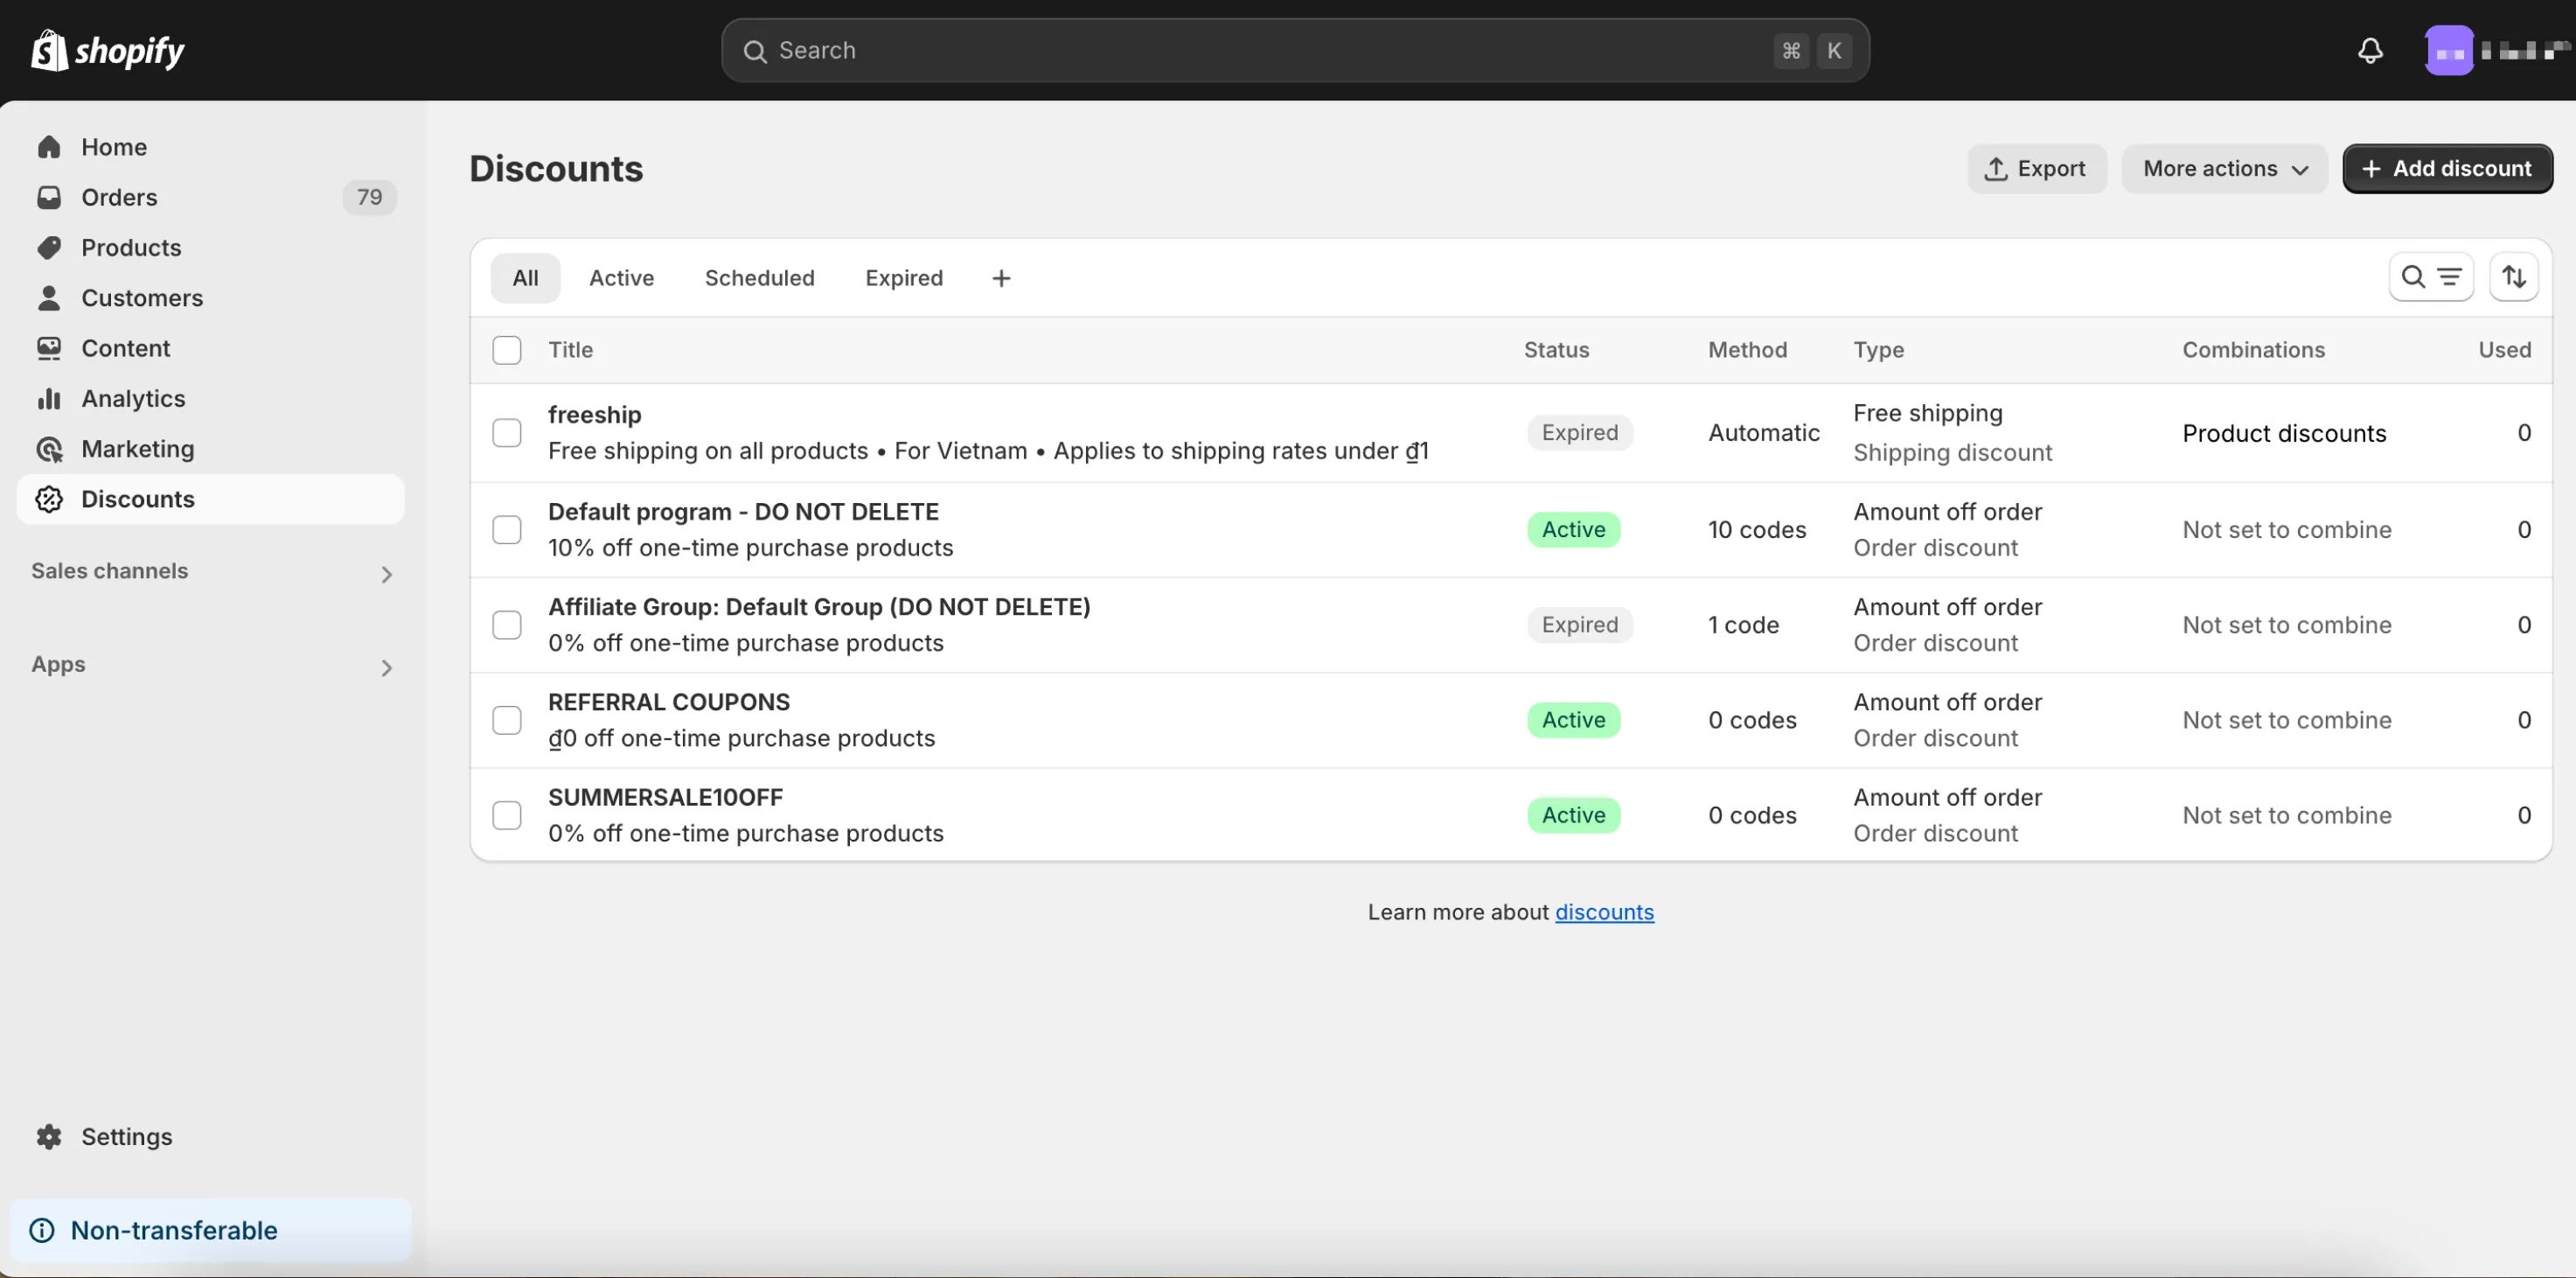Open Analytics in the sidebar

[211, 398]
